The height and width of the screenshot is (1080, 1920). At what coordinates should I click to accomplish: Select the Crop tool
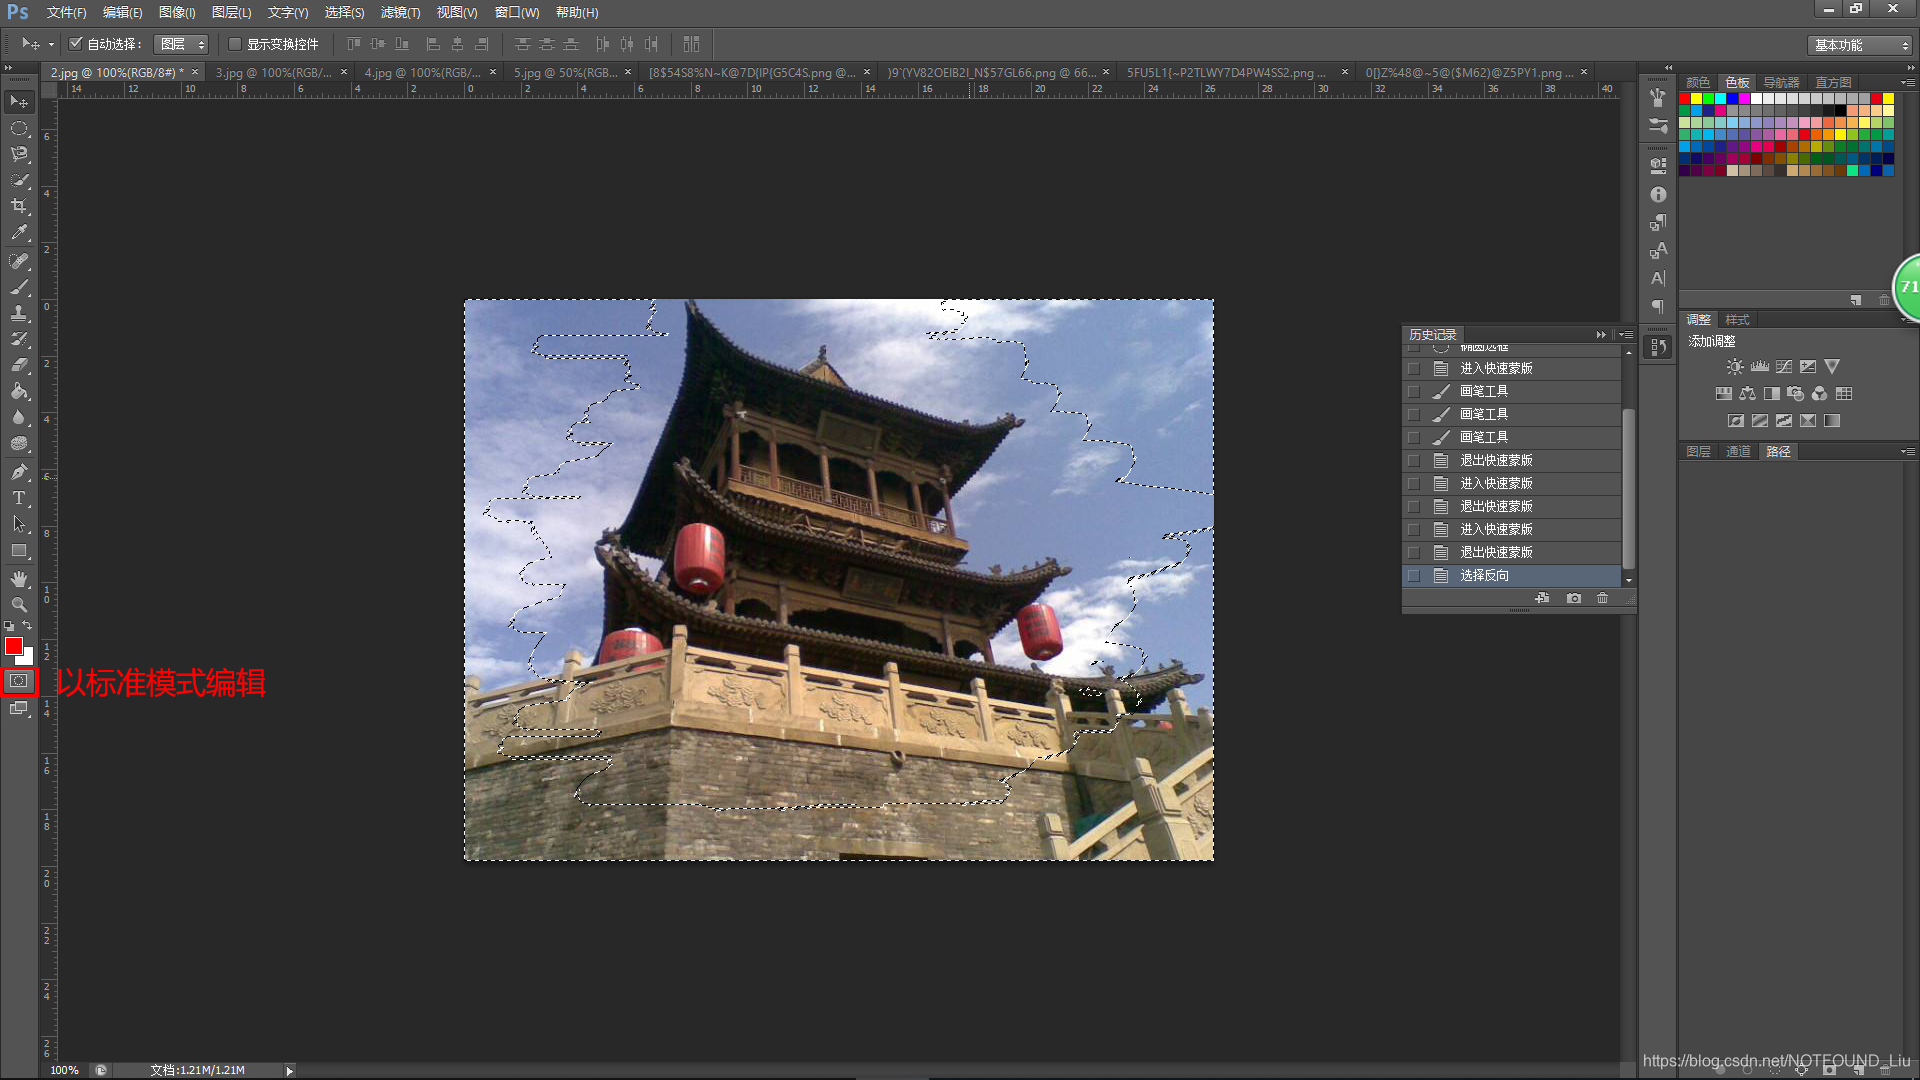19,206
